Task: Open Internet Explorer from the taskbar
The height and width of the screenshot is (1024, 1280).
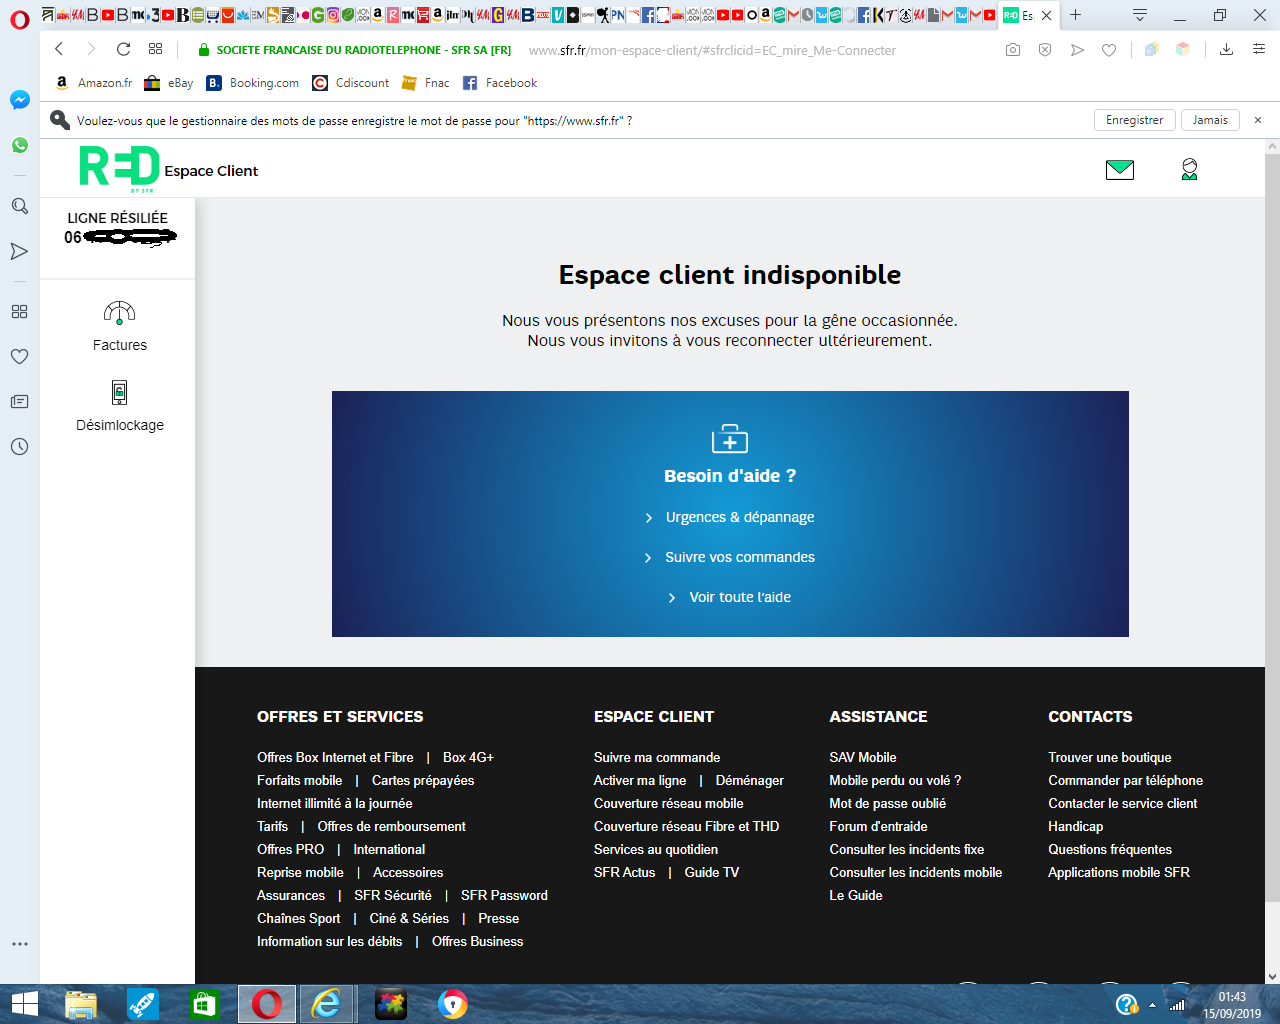Action: point(326,1004)
